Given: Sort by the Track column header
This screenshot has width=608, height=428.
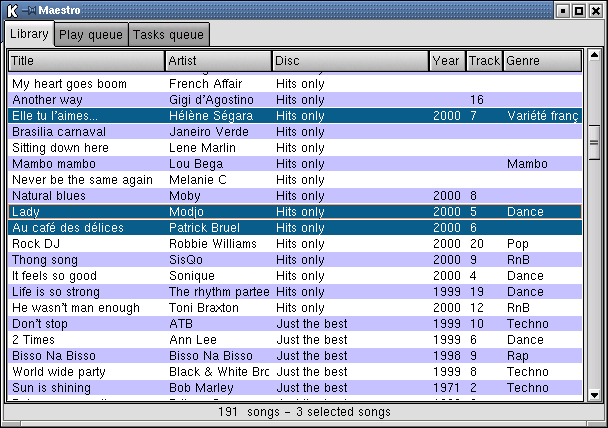Looking at the screenshot, I should (484, 61).
